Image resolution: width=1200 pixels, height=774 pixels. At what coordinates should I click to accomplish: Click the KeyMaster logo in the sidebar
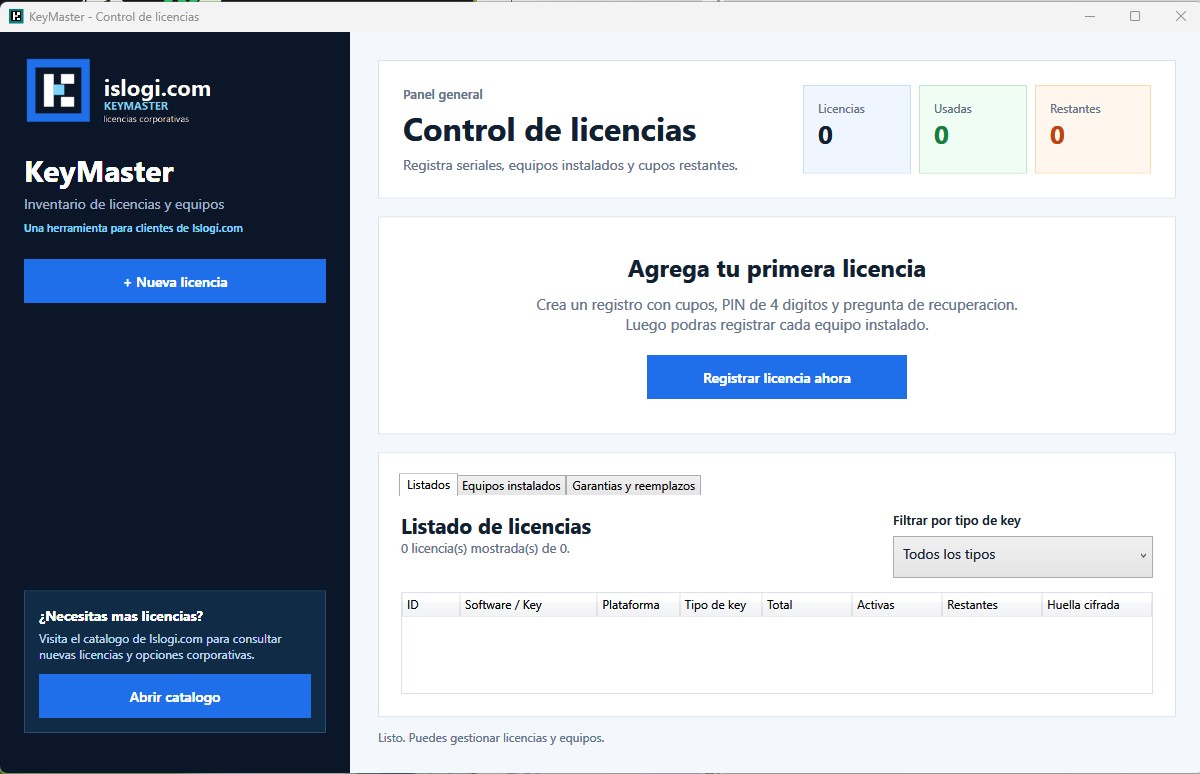click(x=58, y=91)
